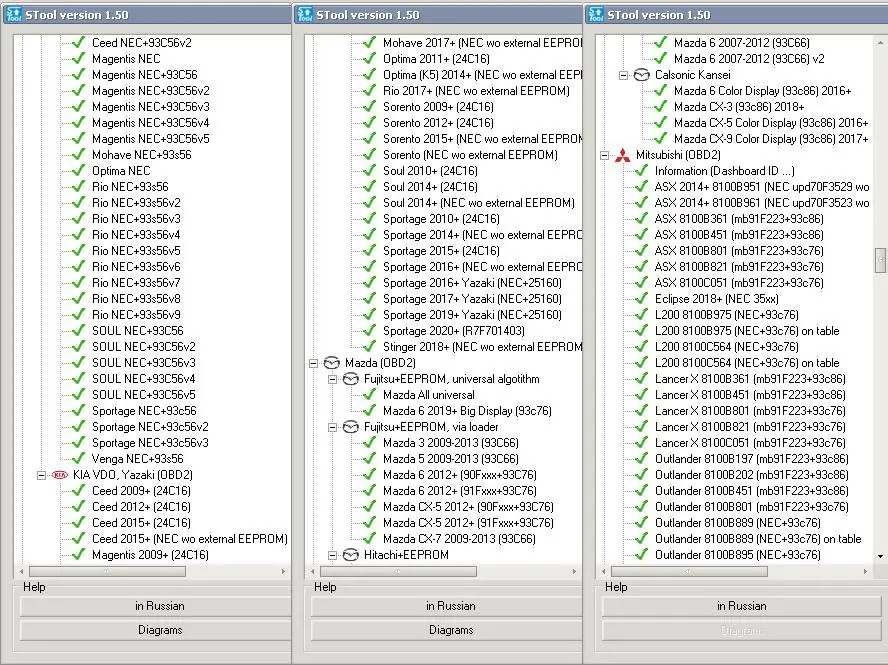Click the green checkmark beside Venga NEC+93s56
Screen dimensions: 888x665
(79, 458)
